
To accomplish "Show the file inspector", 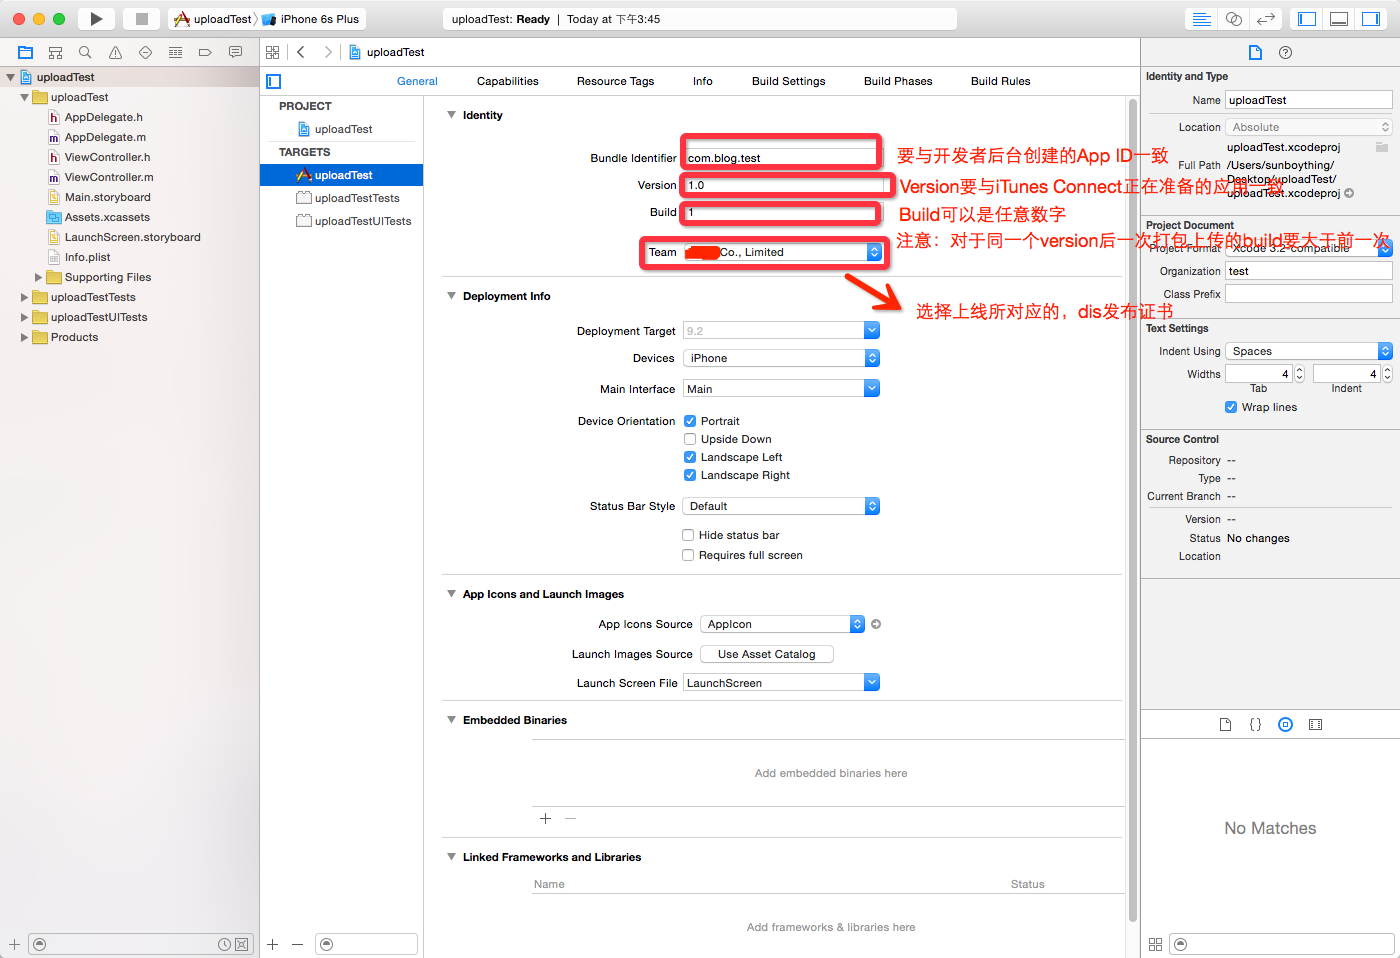I will (x=1255, y=52).
